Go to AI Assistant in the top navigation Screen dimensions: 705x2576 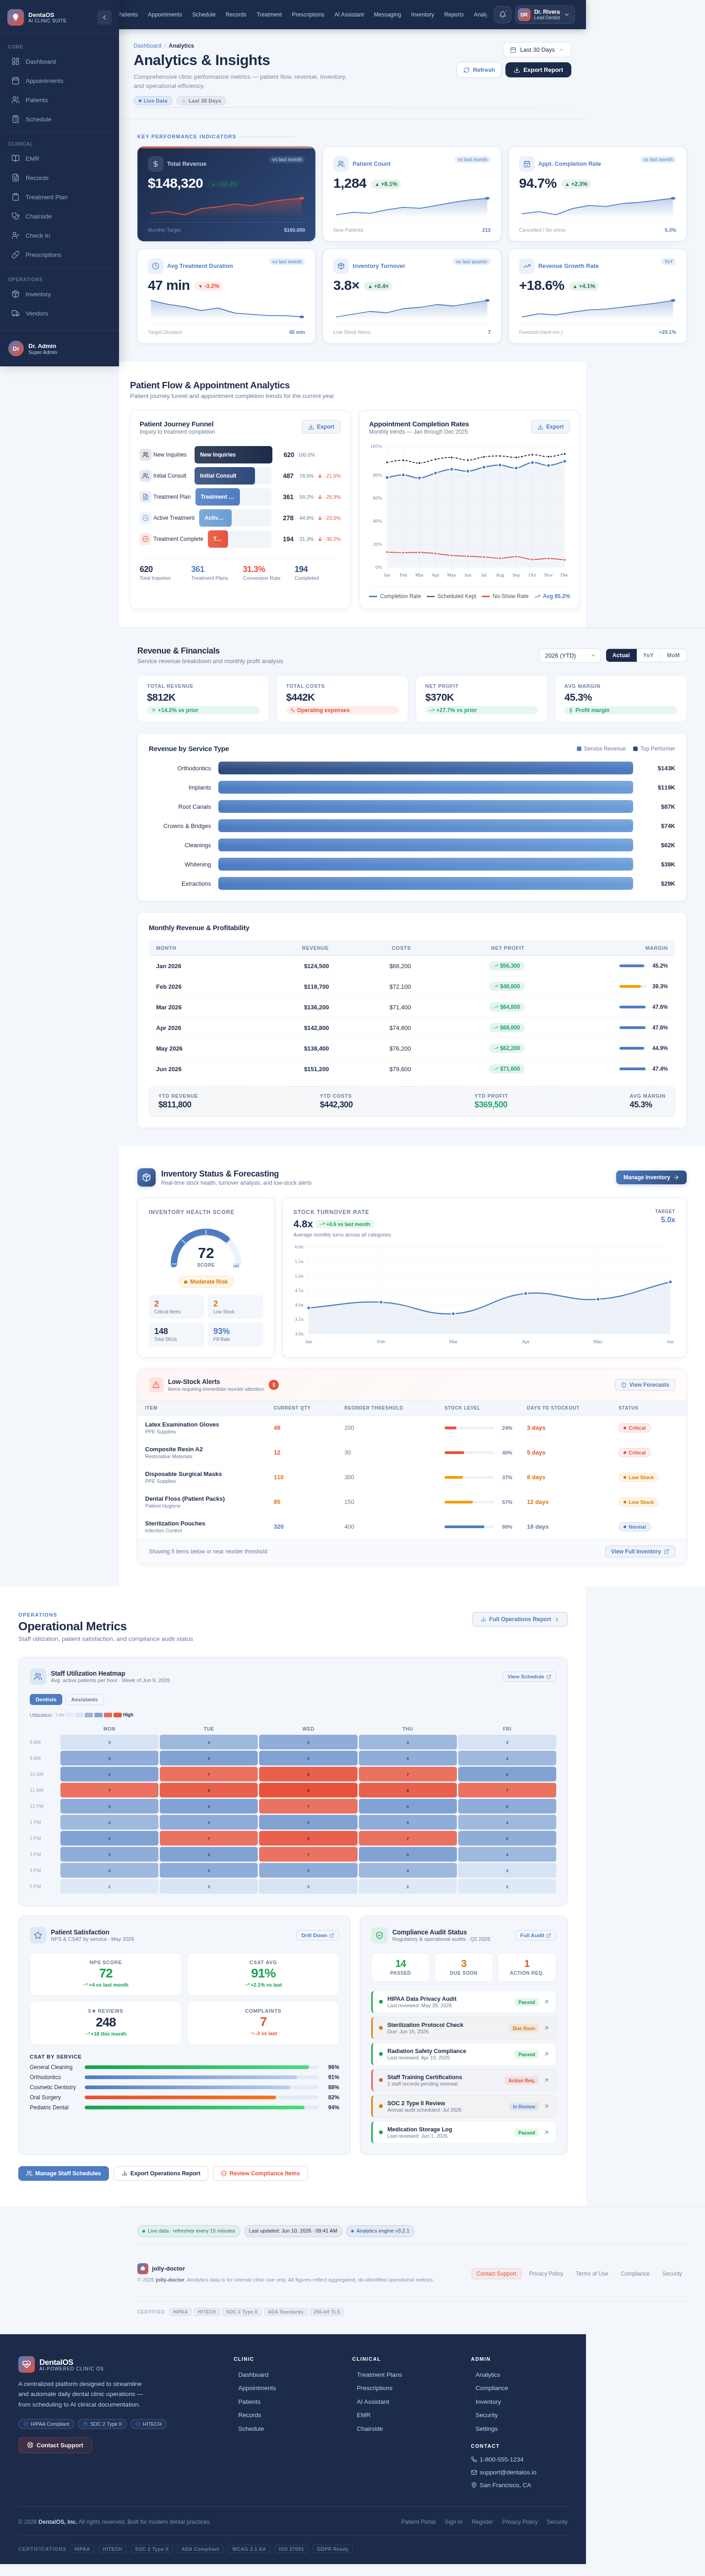pyautogui.click(x=349, y=14)
